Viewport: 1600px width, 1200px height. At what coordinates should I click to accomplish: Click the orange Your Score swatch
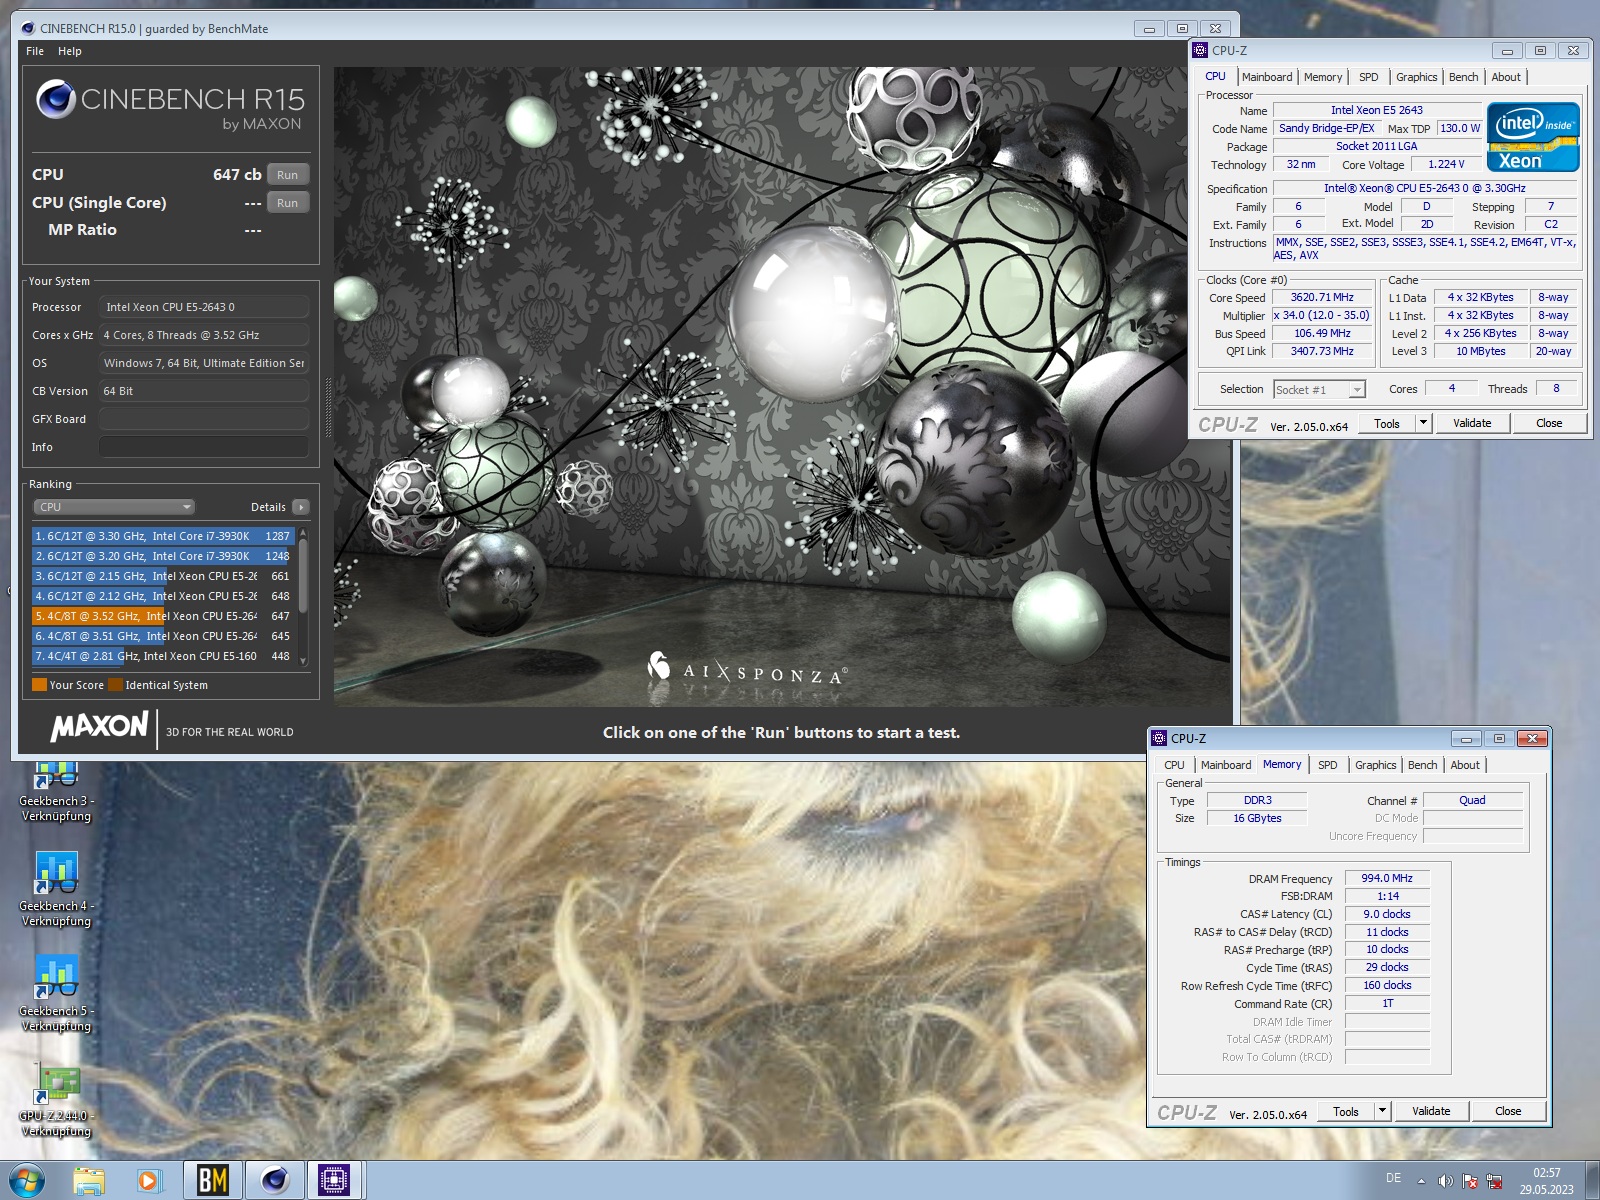click(x=39, y=685)
